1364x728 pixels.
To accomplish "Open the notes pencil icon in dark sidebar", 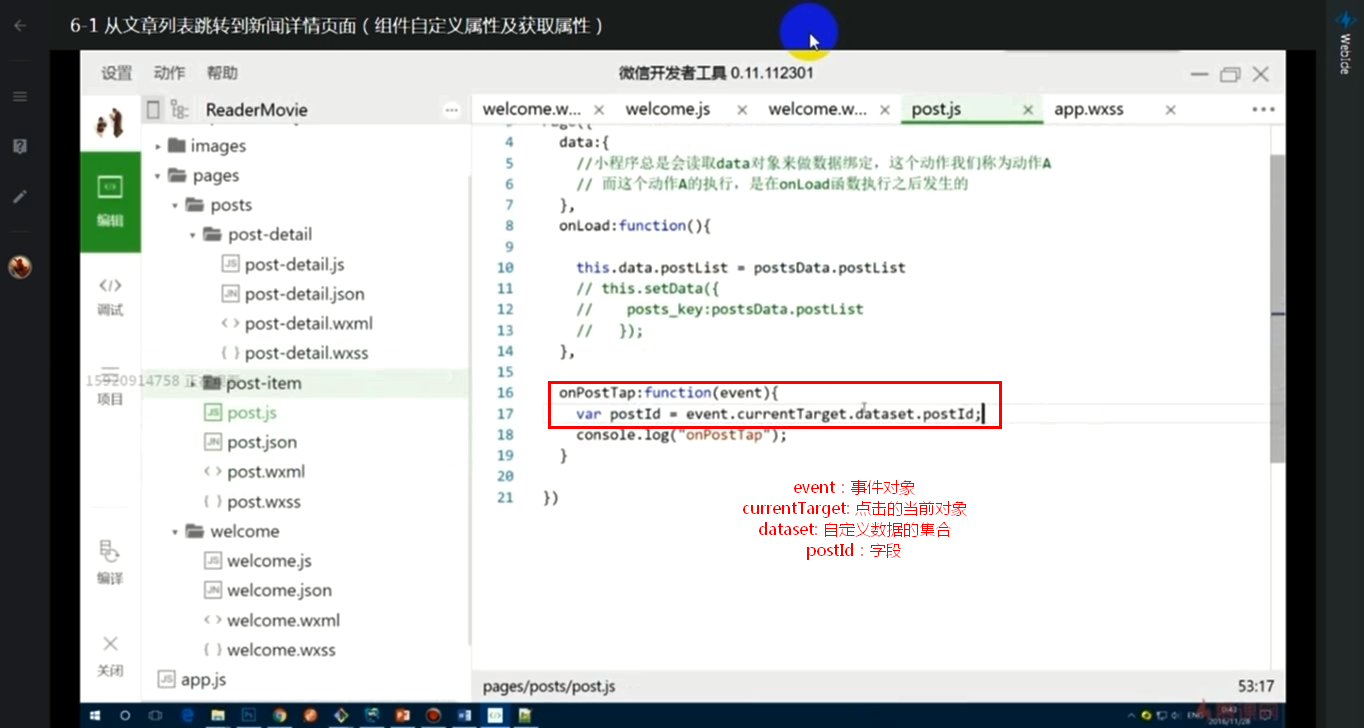I will pyautogui.click(x=20, y=196).
